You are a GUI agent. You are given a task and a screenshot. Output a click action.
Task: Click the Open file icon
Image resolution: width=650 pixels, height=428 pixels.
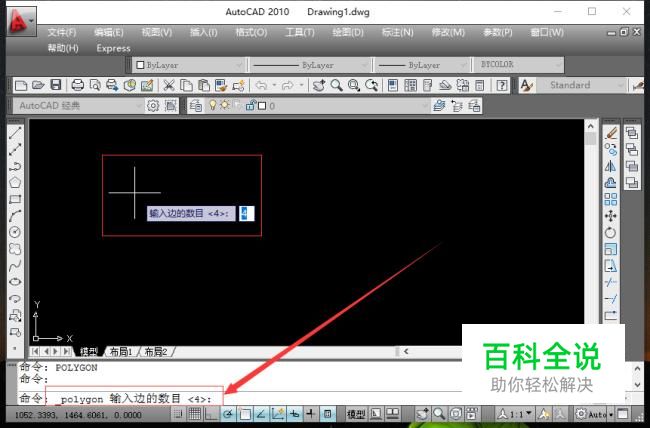(38, 85)
